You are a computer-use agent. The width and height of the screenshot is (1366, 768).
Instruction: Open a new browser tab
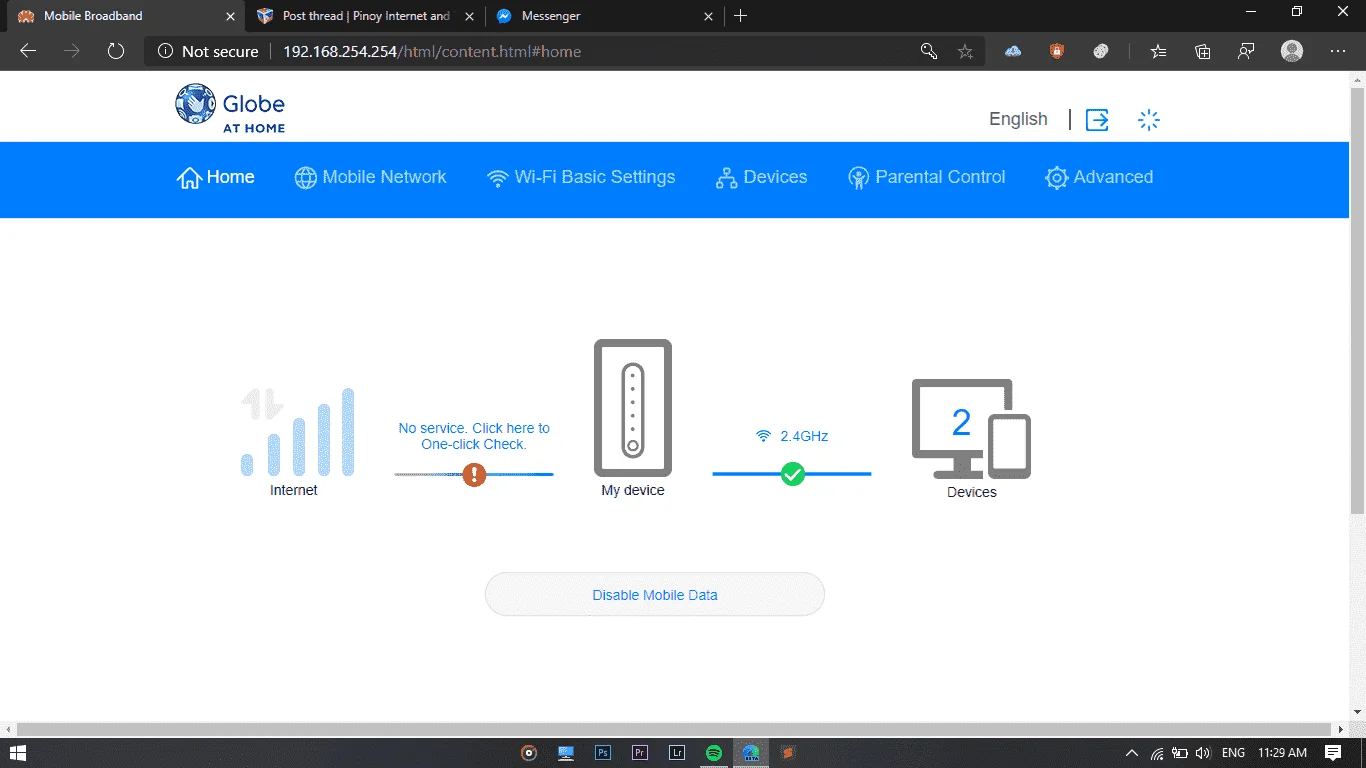(x=740, y=16)
